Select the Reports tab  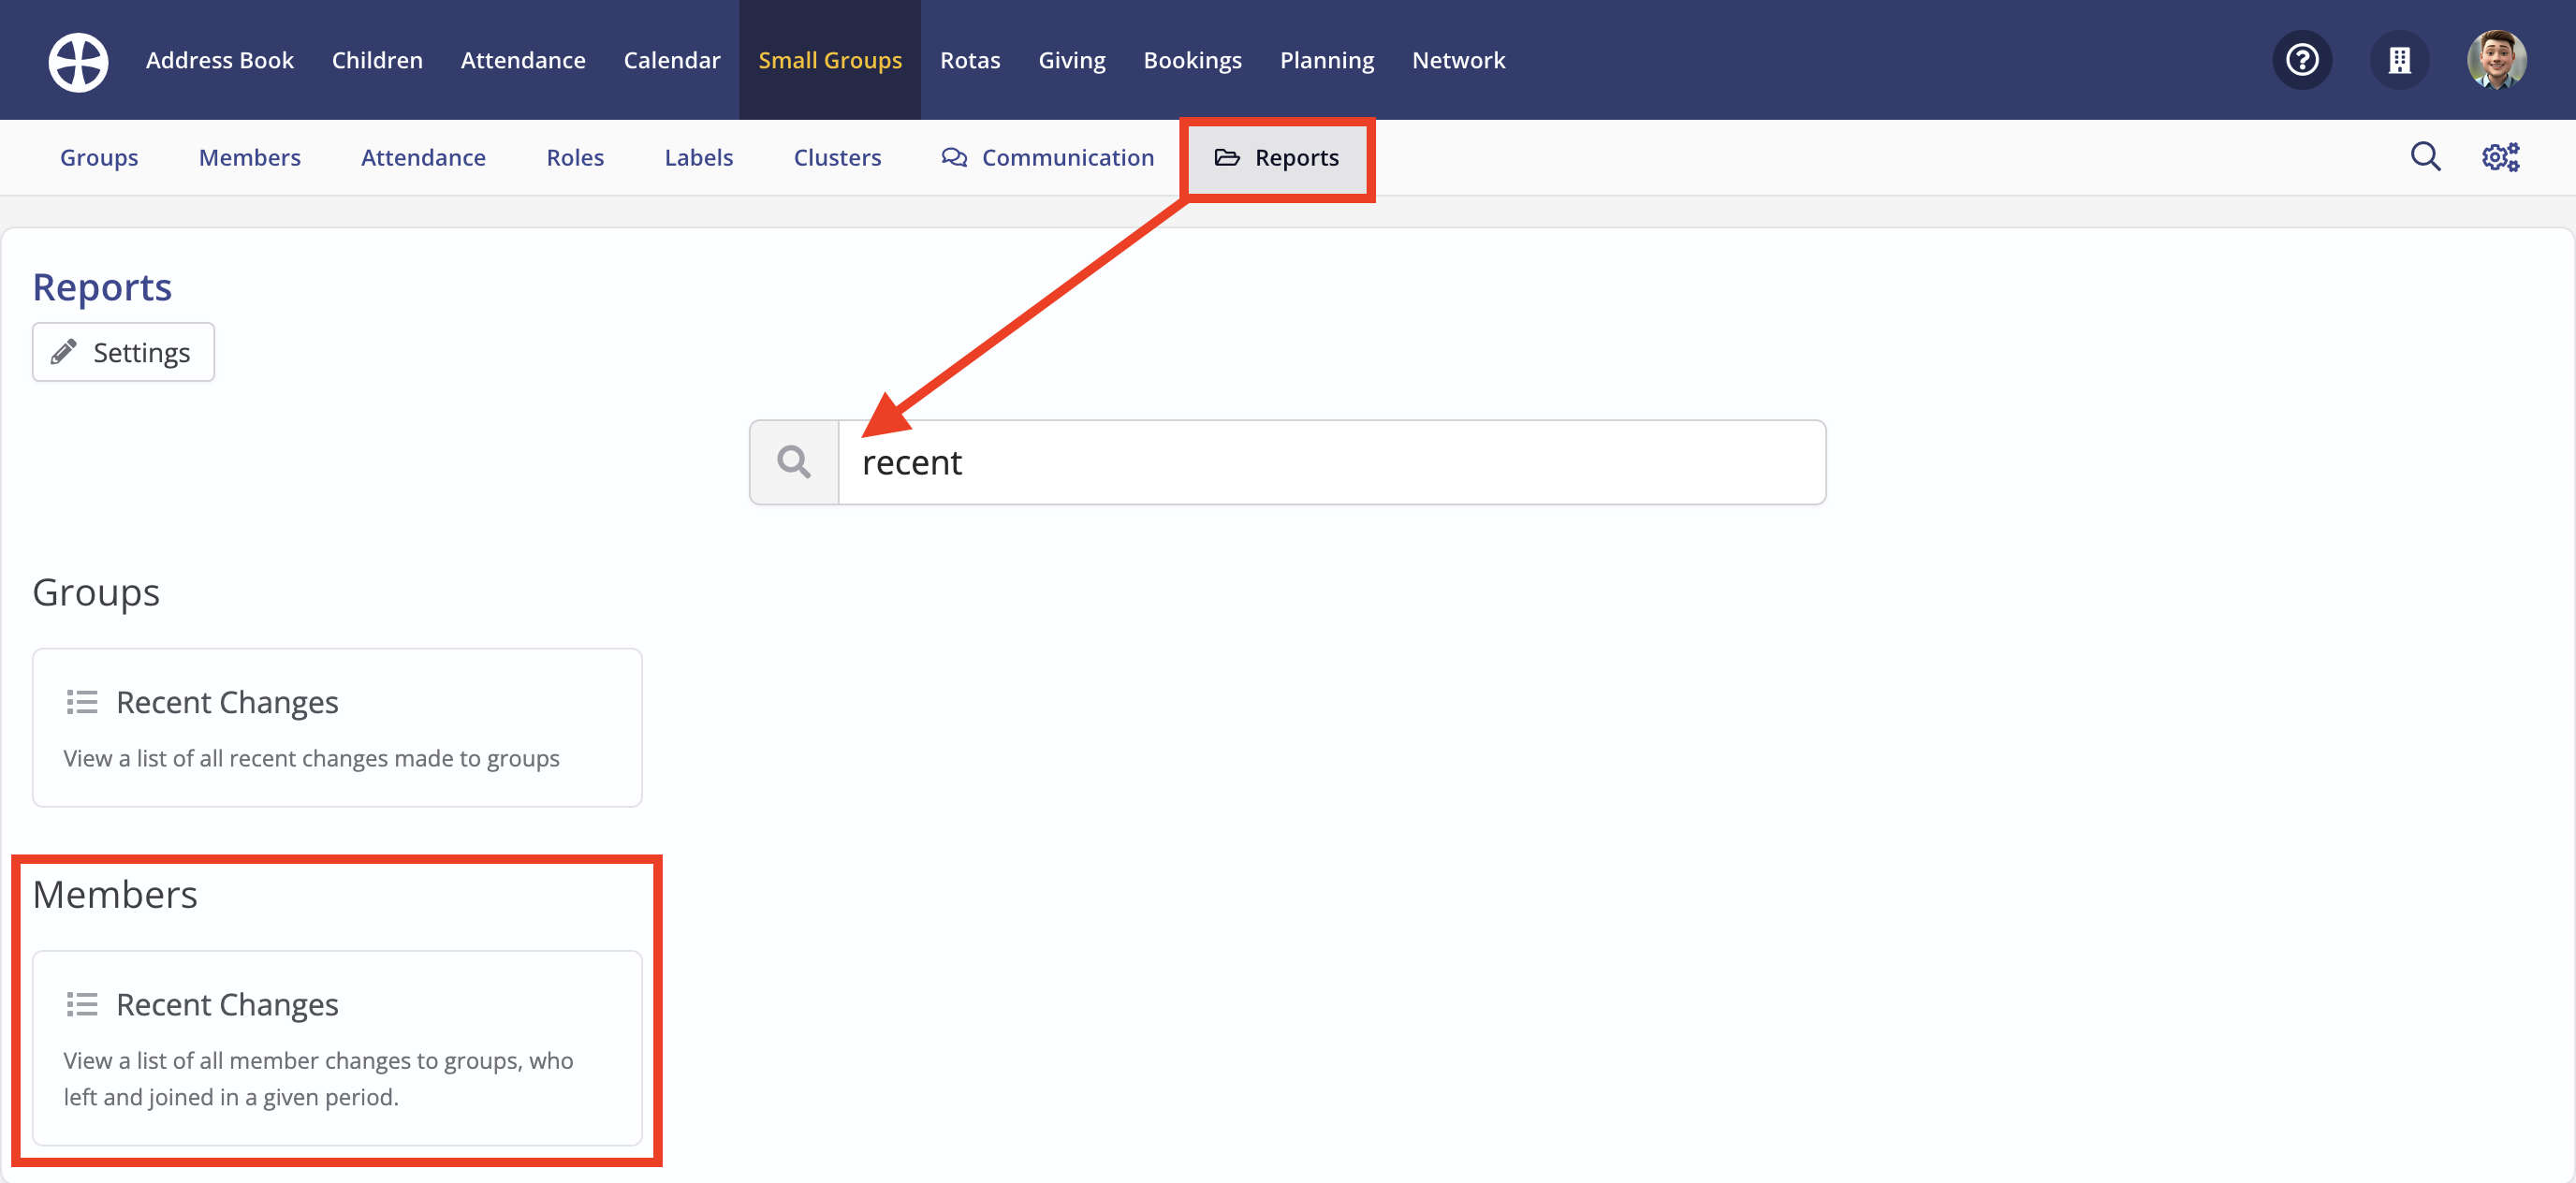pos(1277,157)
